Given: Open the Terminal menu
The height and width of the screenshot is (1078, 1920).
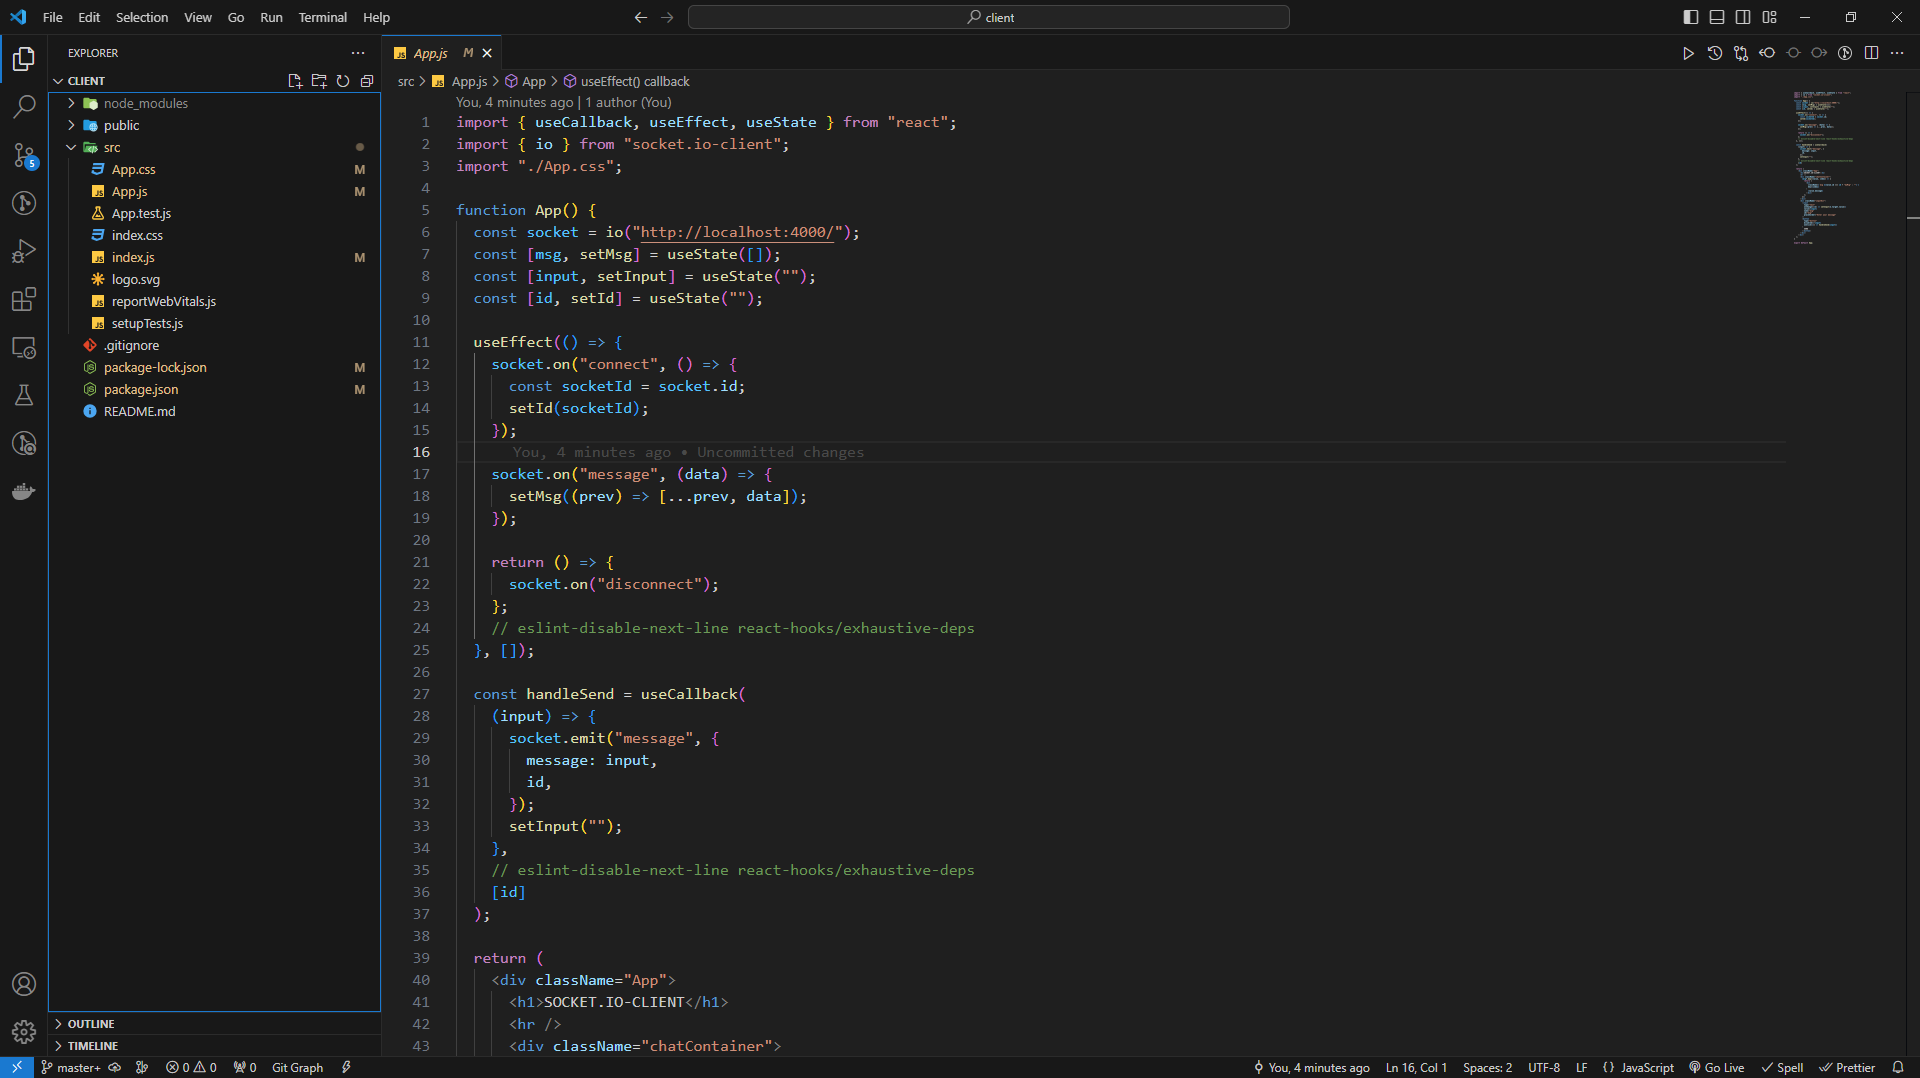Looking at the screenshot, I should (x=322, y=17).
